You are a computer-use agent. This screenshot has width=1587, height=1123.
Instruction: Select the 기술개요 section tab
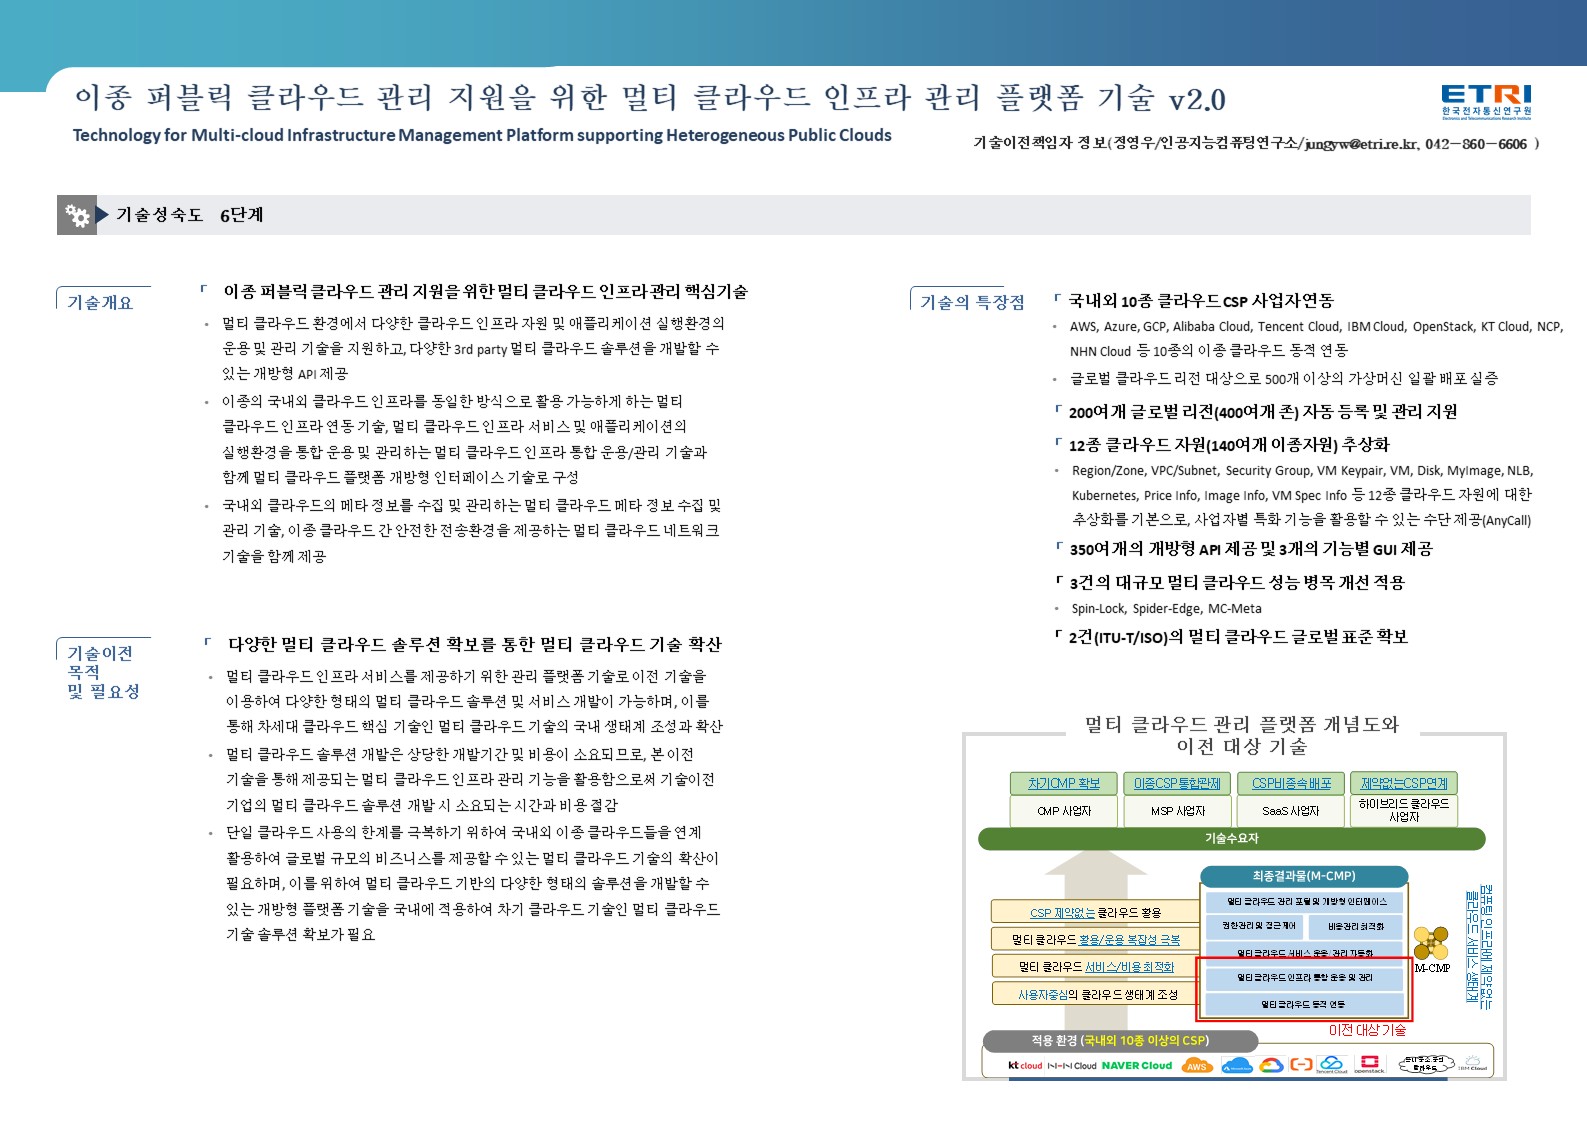[x=100, y=302]
